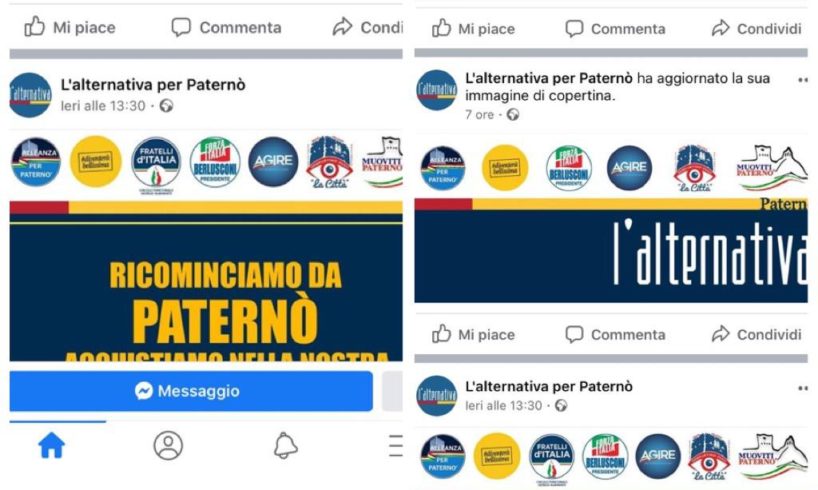Image resolution: width=818 pixels, height=490 pixels.
Task: Open the l'alternativa cover photo image
Action: (x=611, y=250)
